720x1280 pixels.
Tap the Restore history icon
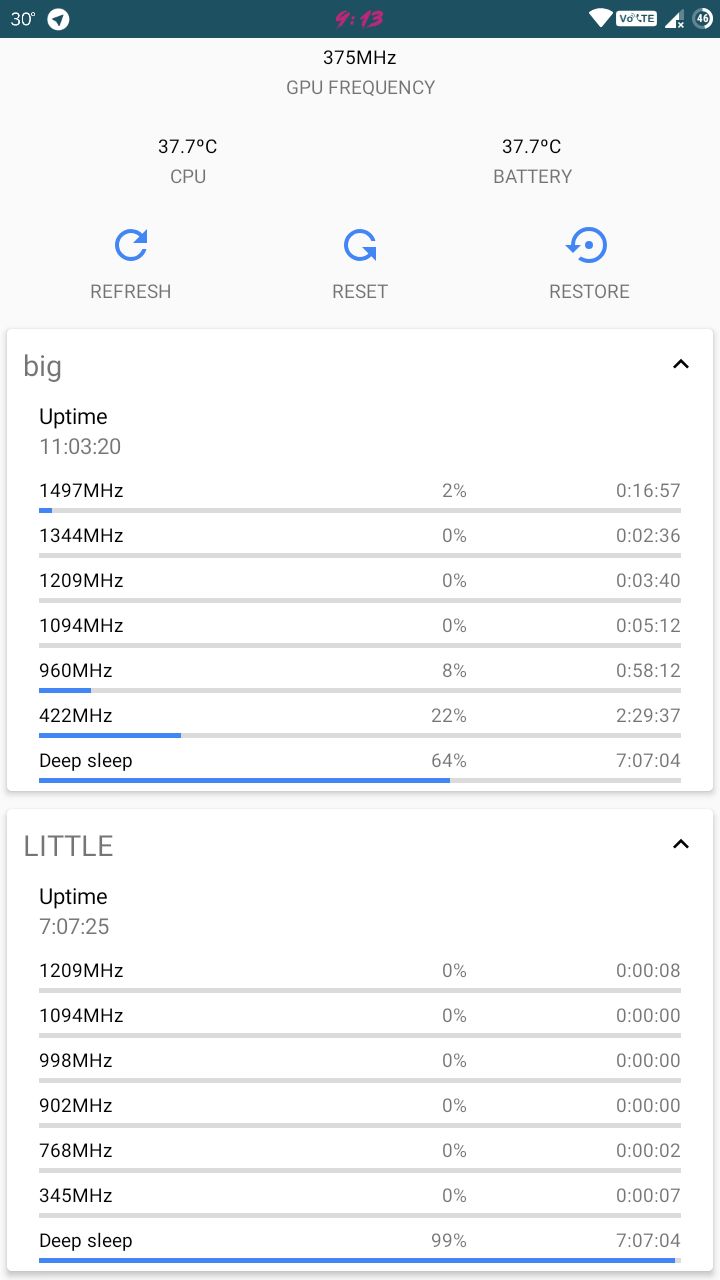588,246
